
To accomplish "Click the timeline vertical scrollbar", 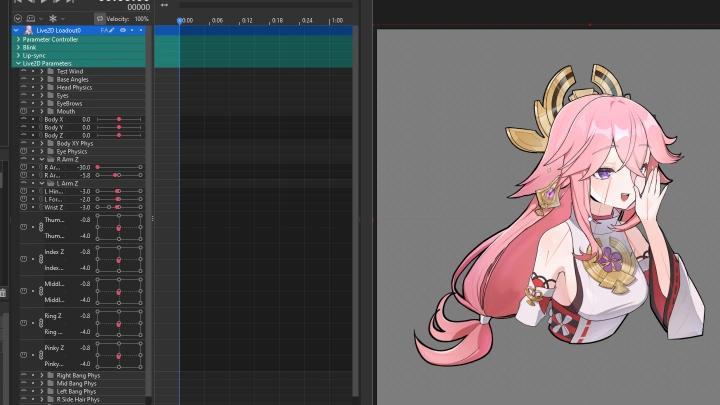I will click(356, 211).
